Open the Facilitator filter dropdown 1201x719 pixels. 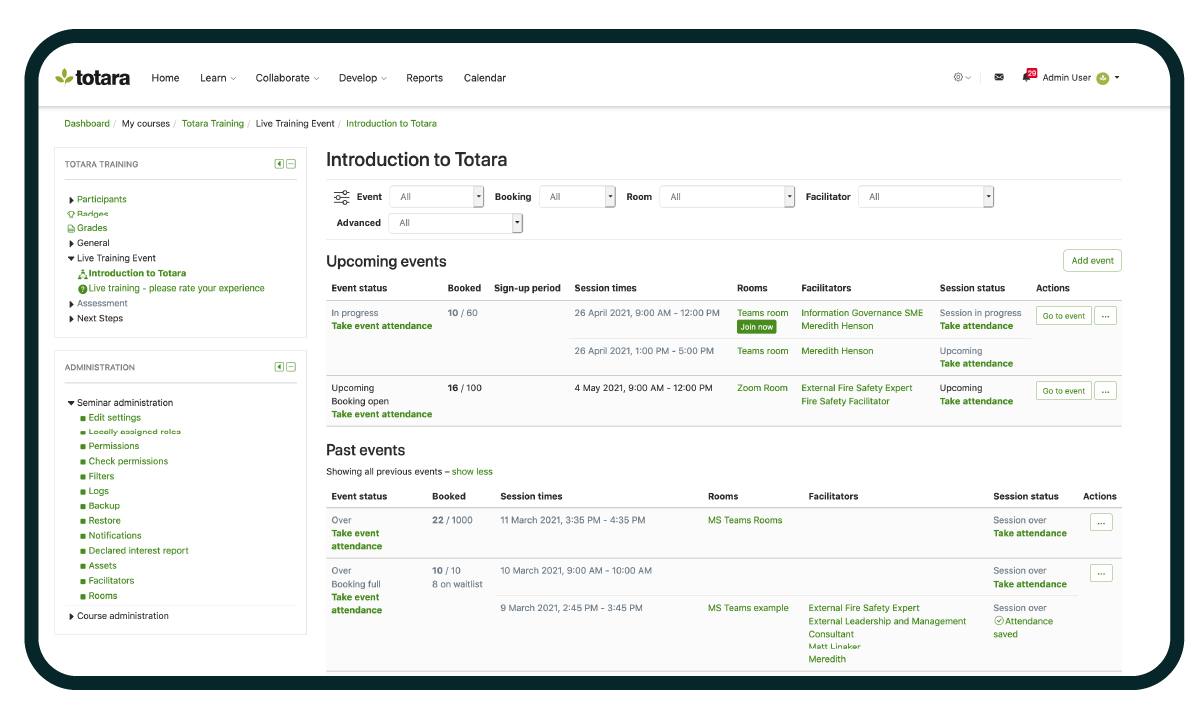click(x=927, y=197)
